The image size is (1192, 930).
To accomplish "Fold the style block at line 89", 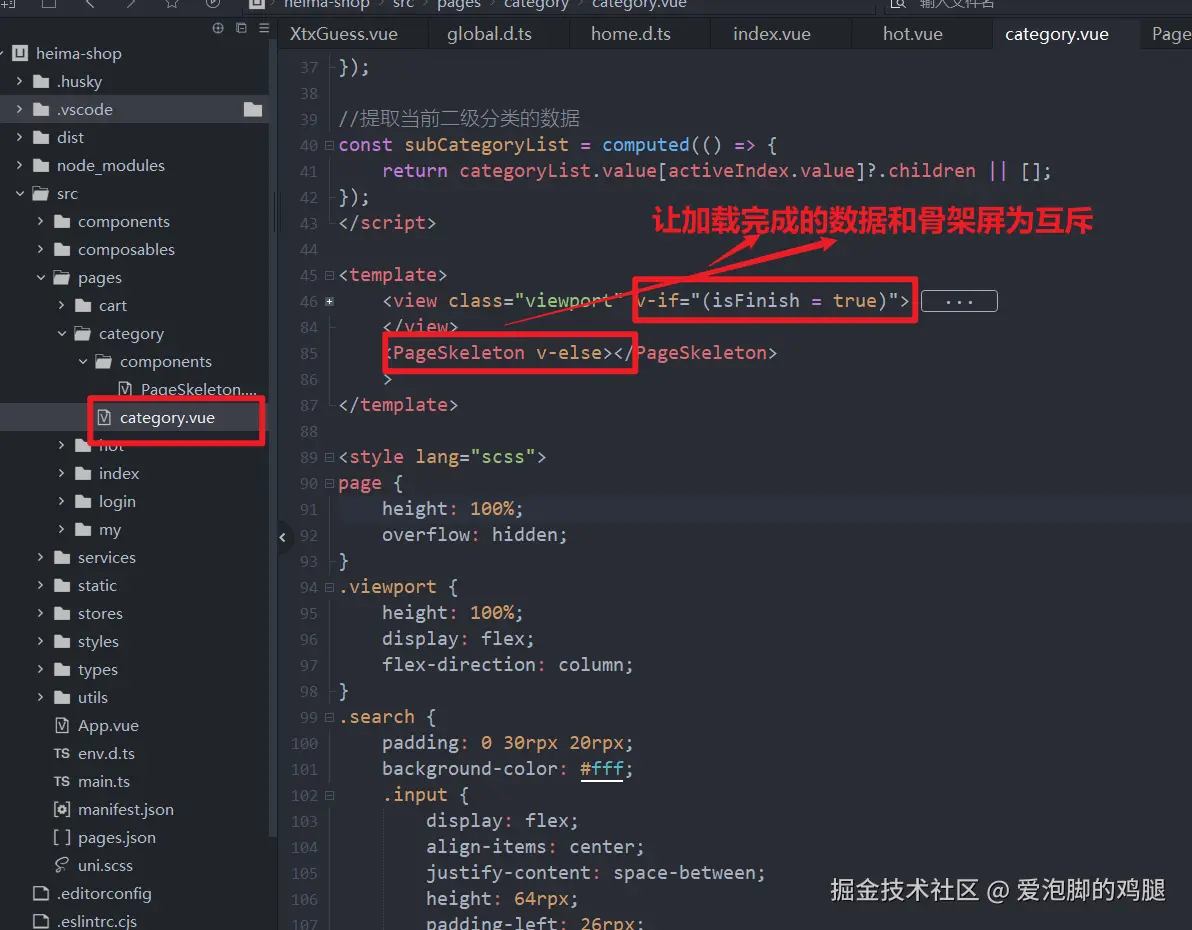I will pyautogui.click(x=329, y=457).
